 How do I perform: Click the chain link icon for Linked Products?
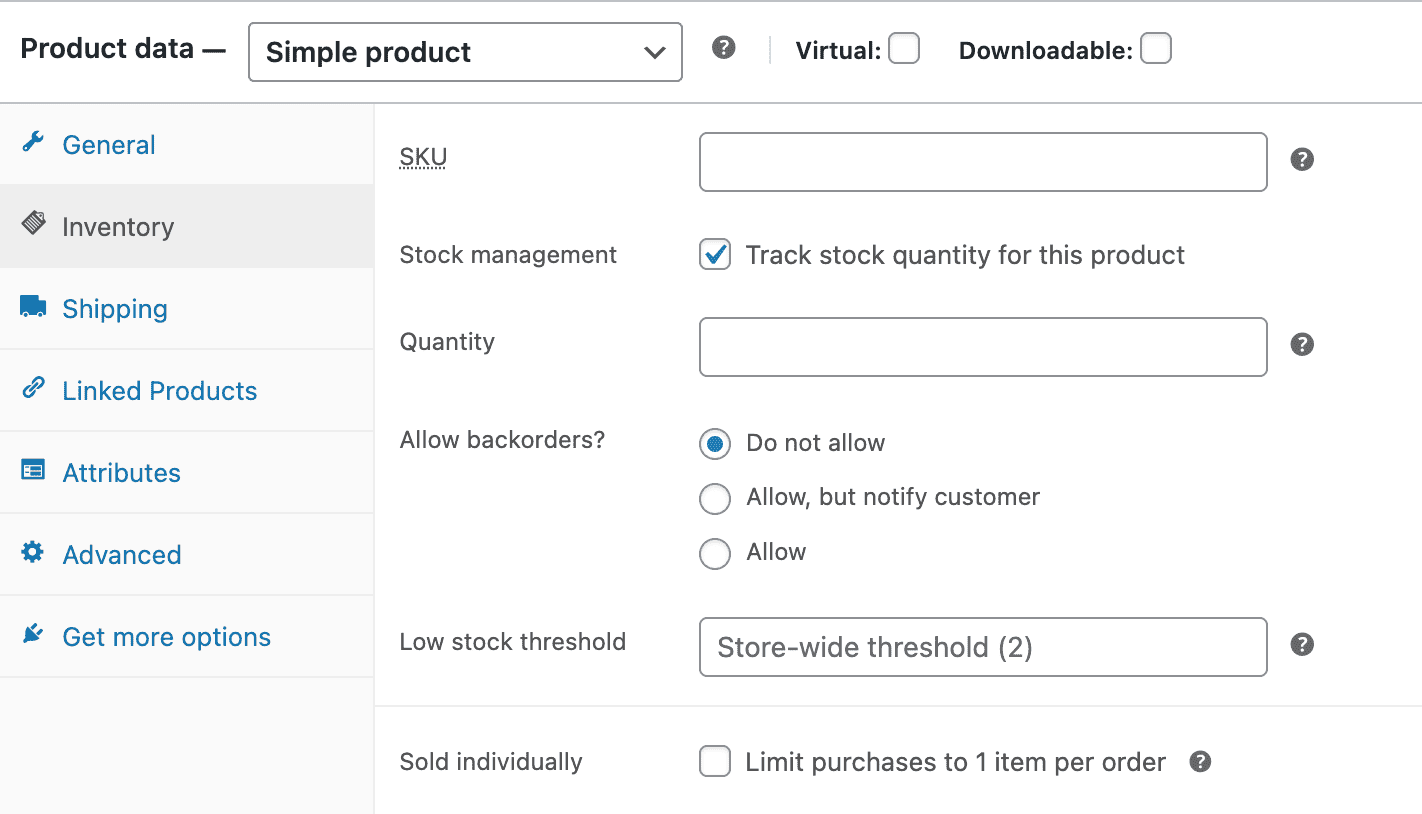[33, 390]
